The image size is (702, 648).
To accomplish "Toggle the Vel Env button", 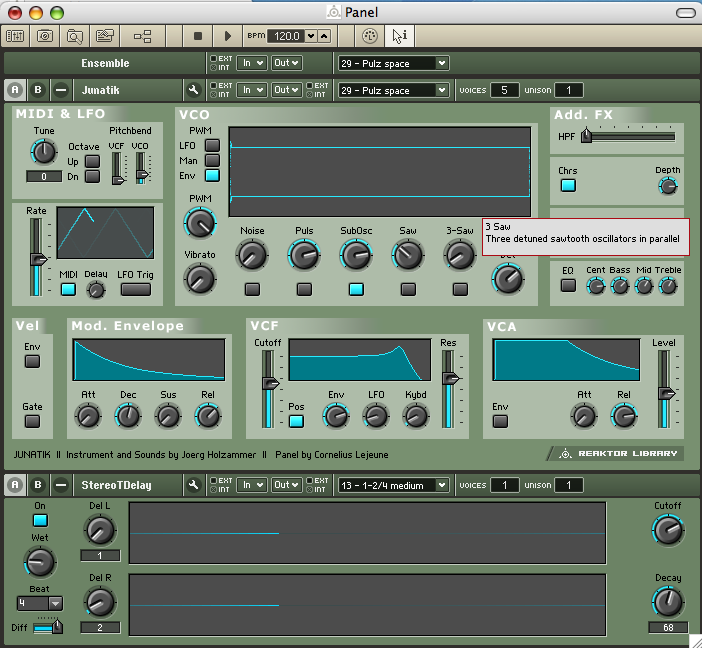I will click(32, 361).
